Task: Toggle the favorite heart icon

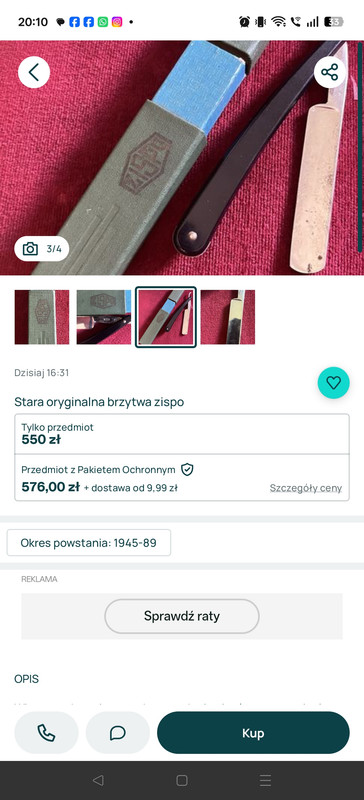Action: pyautogui.click(x=333, y=383)
